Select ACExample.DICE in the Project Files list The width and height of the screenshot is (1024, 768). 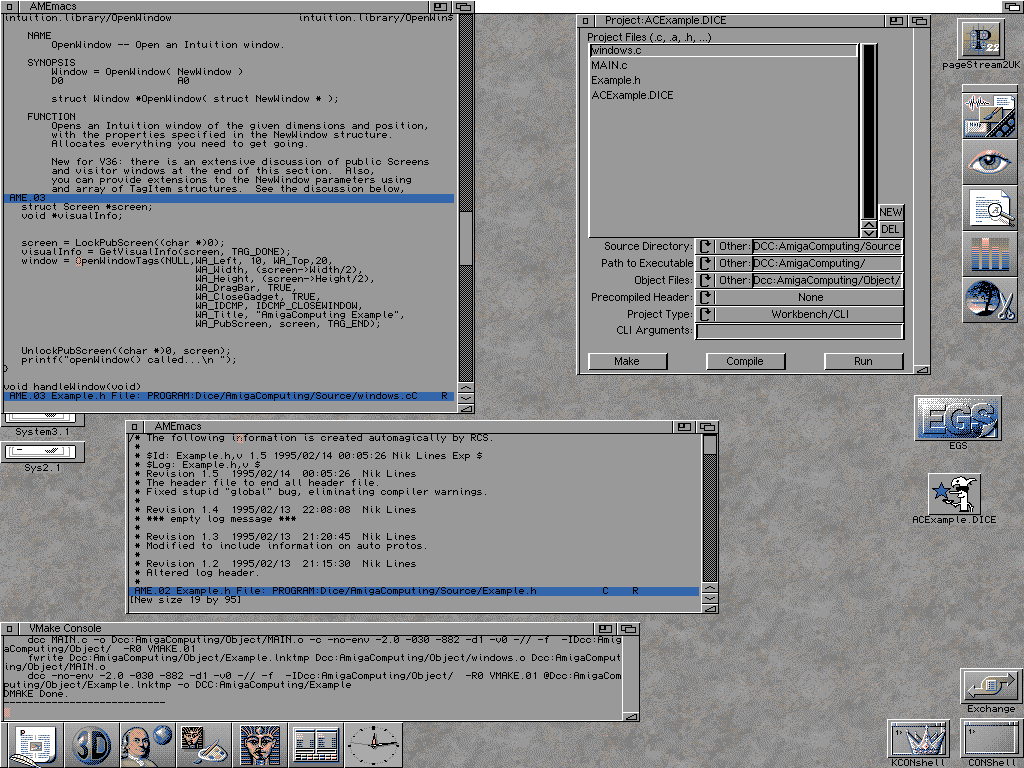pos(723,95)
